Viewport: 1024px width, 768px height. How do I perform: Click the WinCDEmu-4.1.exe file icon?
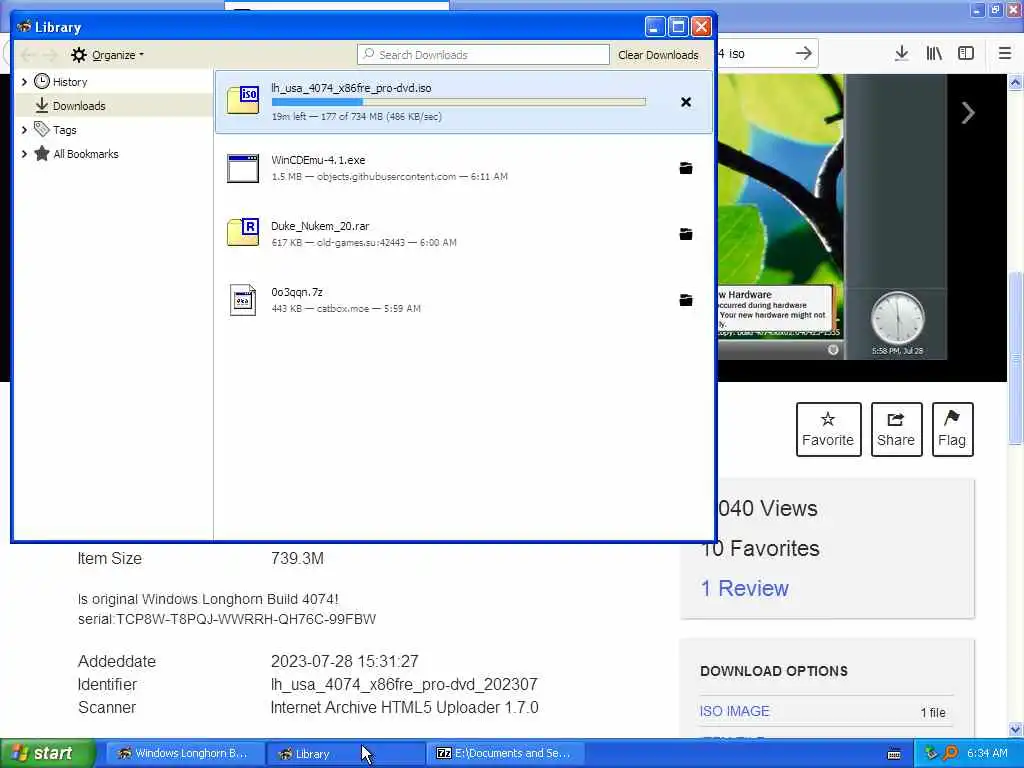243,168
